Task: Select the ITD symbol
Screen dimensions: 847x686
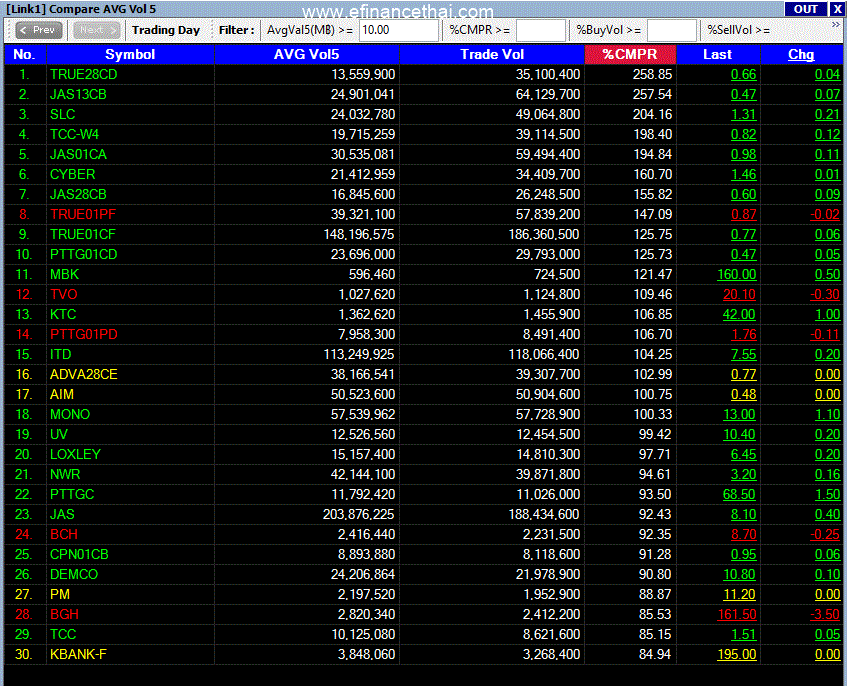Action: click(60, 354)
